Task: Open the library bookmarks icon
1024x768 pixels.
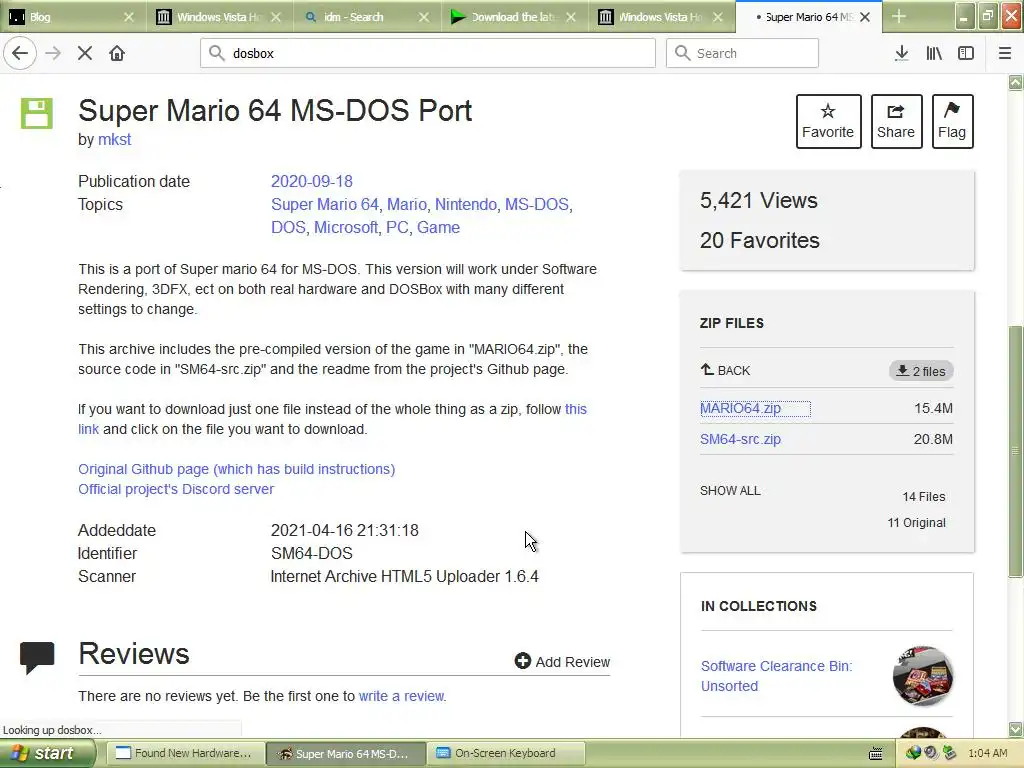Action: pyautogui.click(x=934, y=53)
